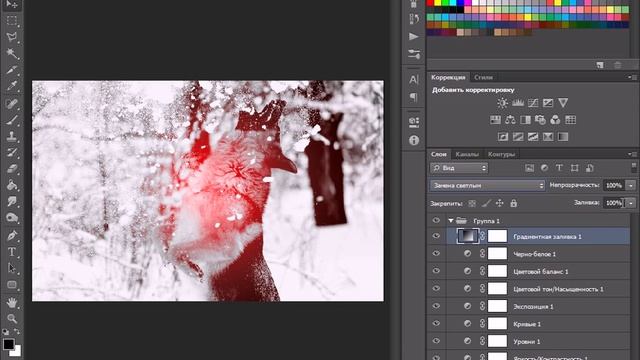This screenshot has height=360, width=640.
Task: Switch to the Слои tab
Action: 439,154
